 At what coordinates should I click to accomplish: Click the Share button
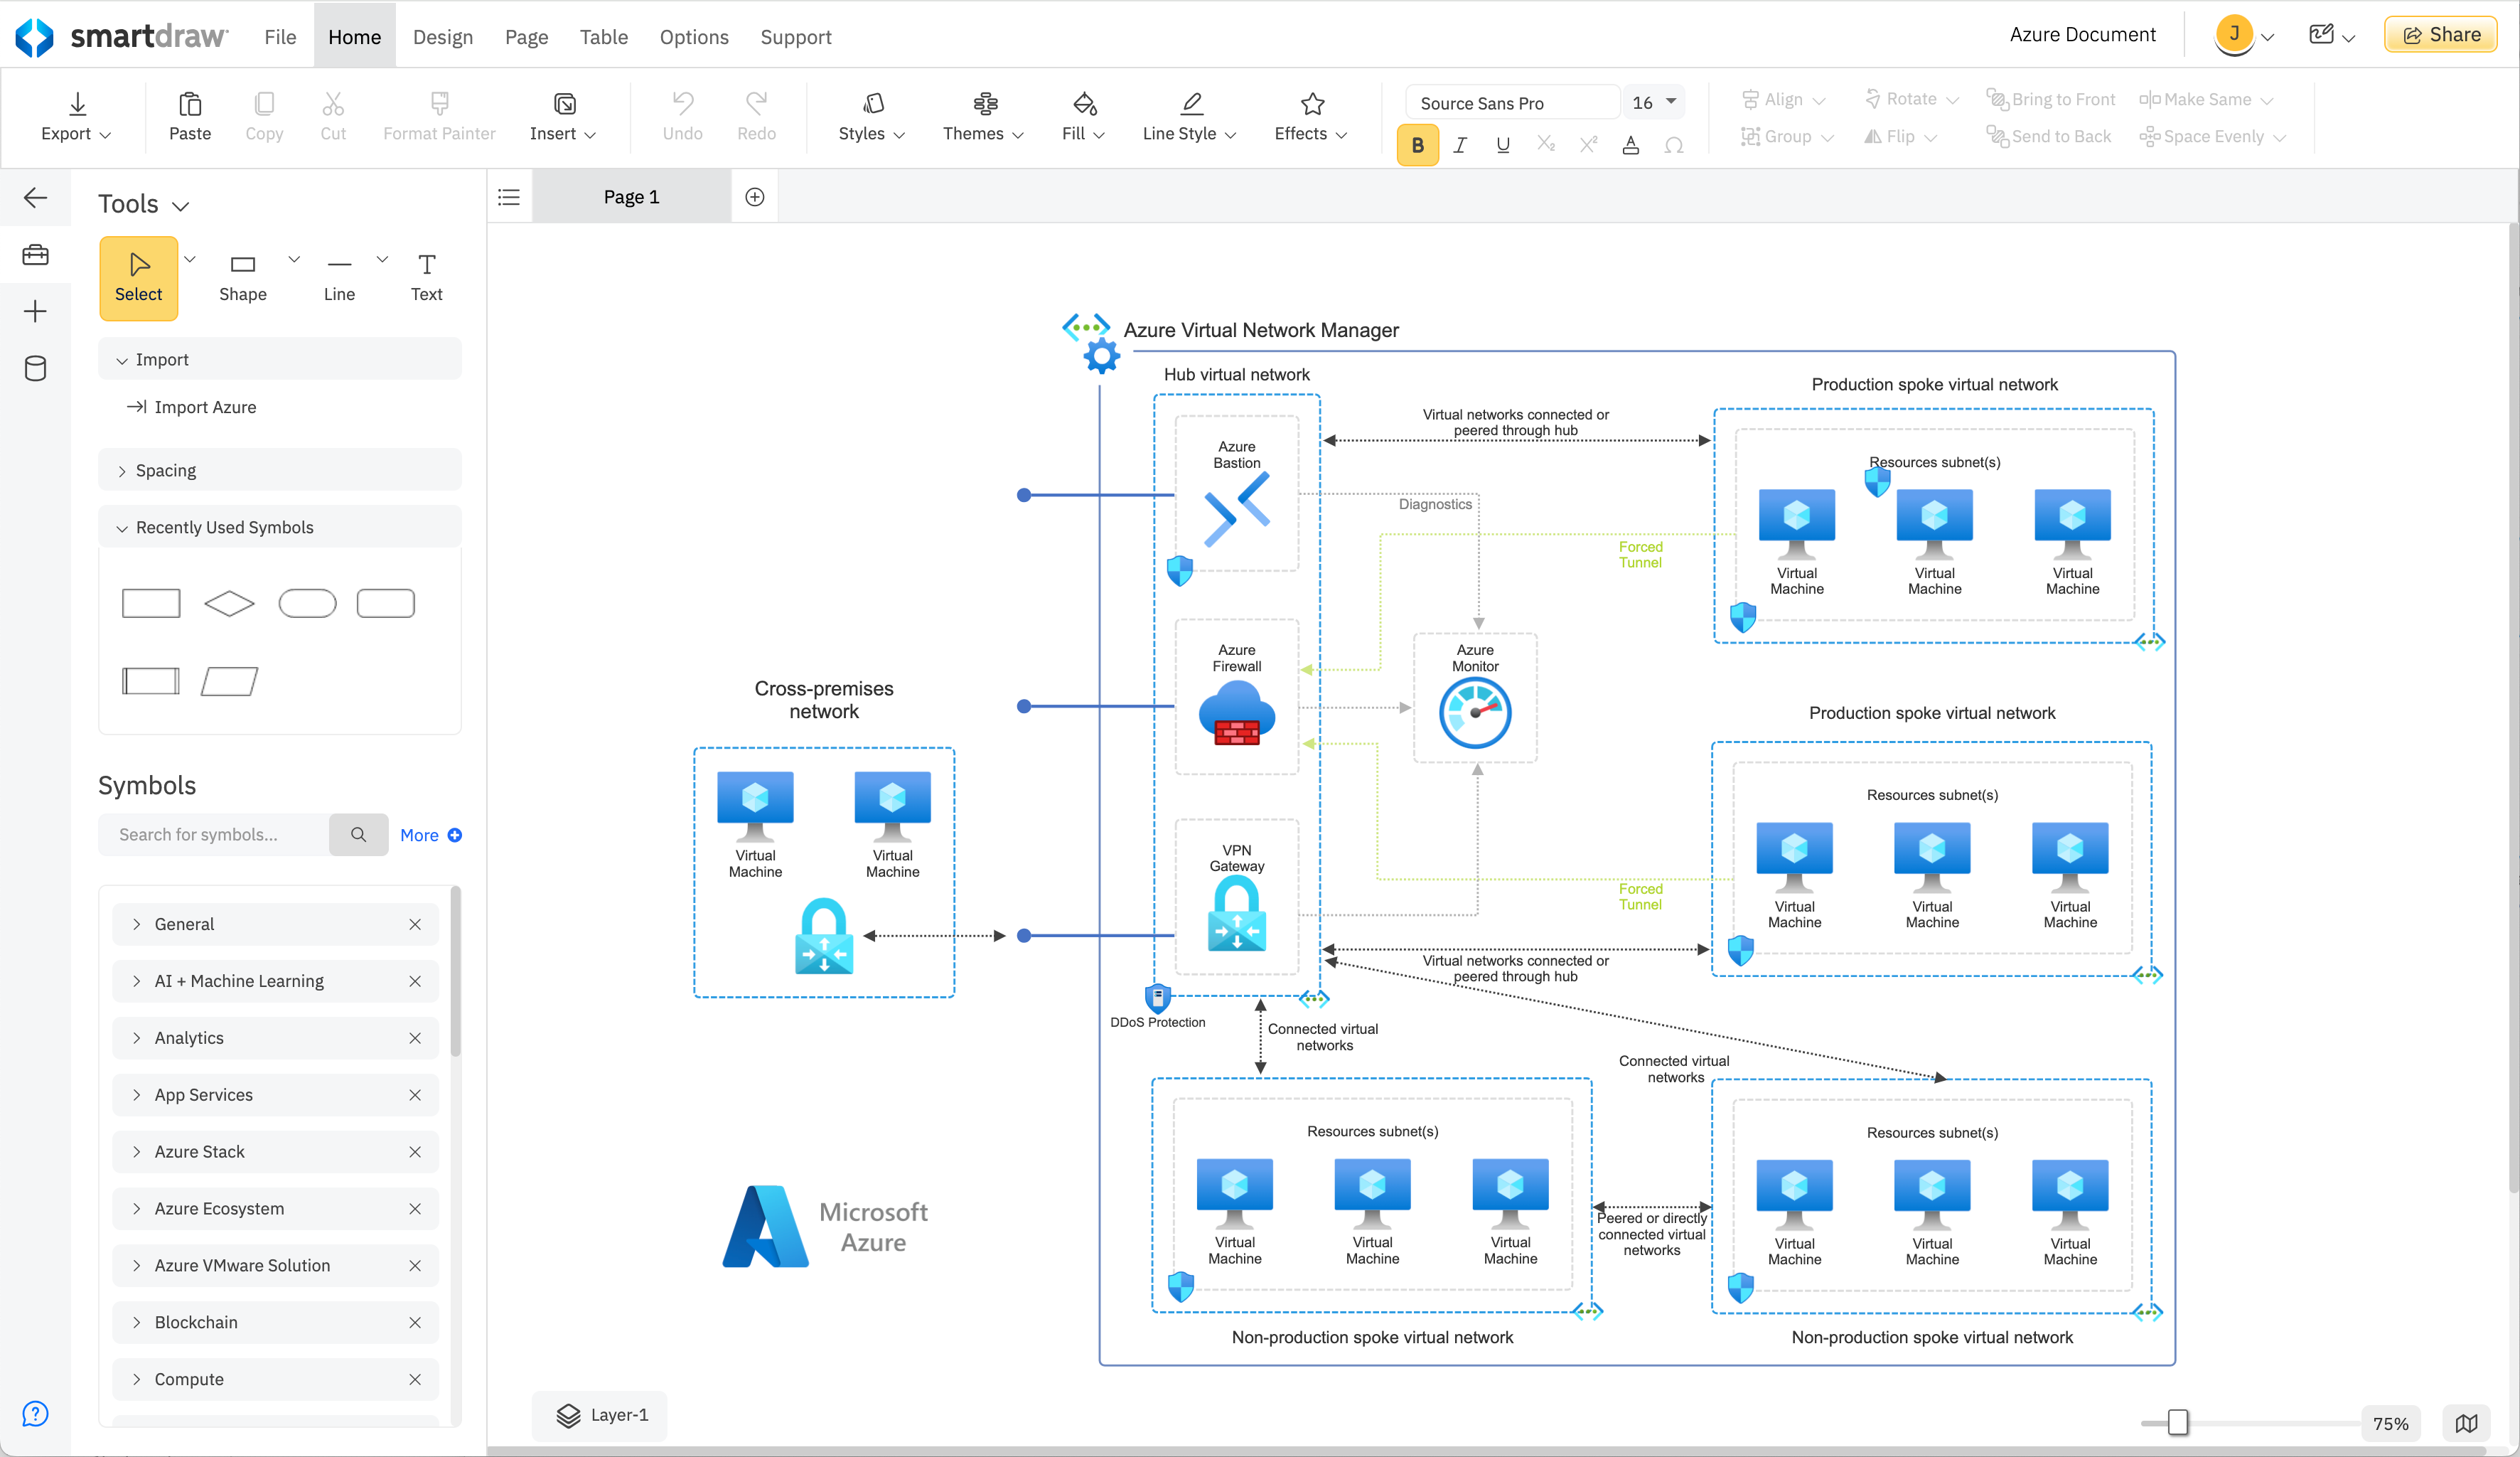point(2440,33)
